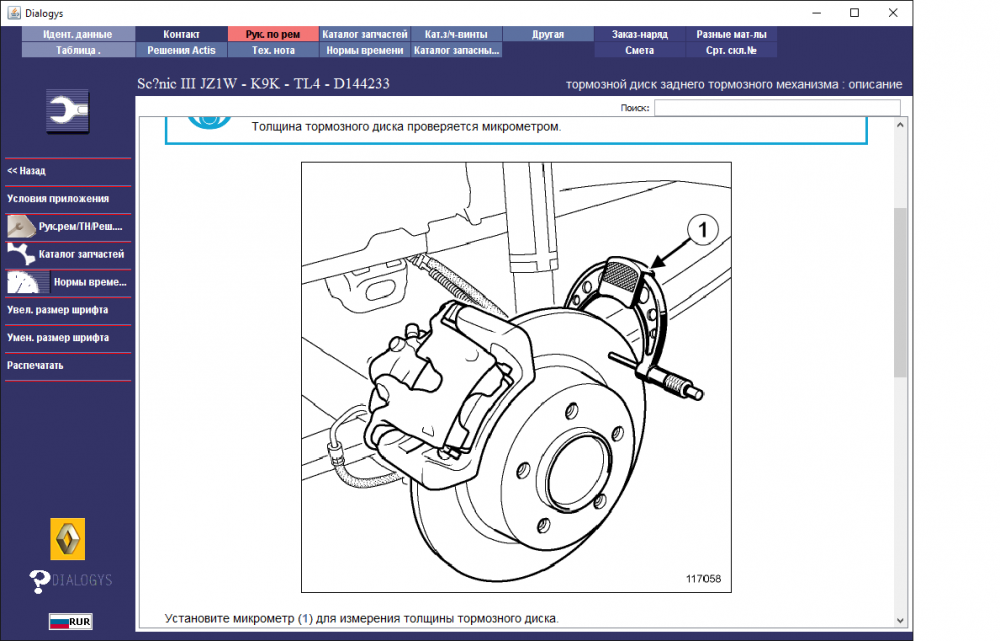This screenshot has height=641, width=1000.
Task: Click the Нормы времени gauge icon
Action: click(28, 282)
